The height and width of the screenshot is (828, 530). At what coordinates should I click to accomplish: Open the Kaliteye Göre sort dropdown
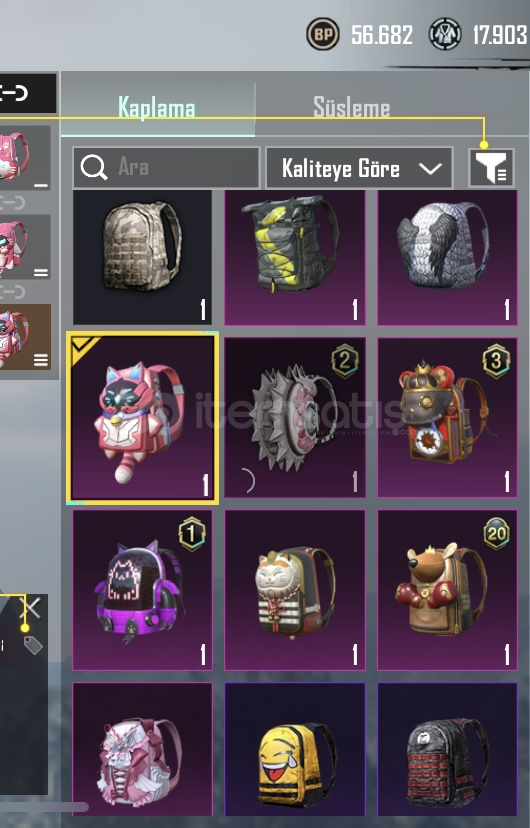pyautogui.click(x=359, y=168)
